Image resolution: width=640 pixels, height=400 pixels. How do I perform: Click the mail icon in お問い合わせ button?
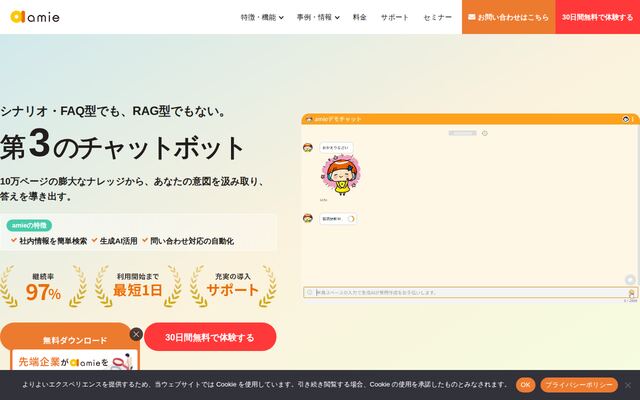pos(471,17)
